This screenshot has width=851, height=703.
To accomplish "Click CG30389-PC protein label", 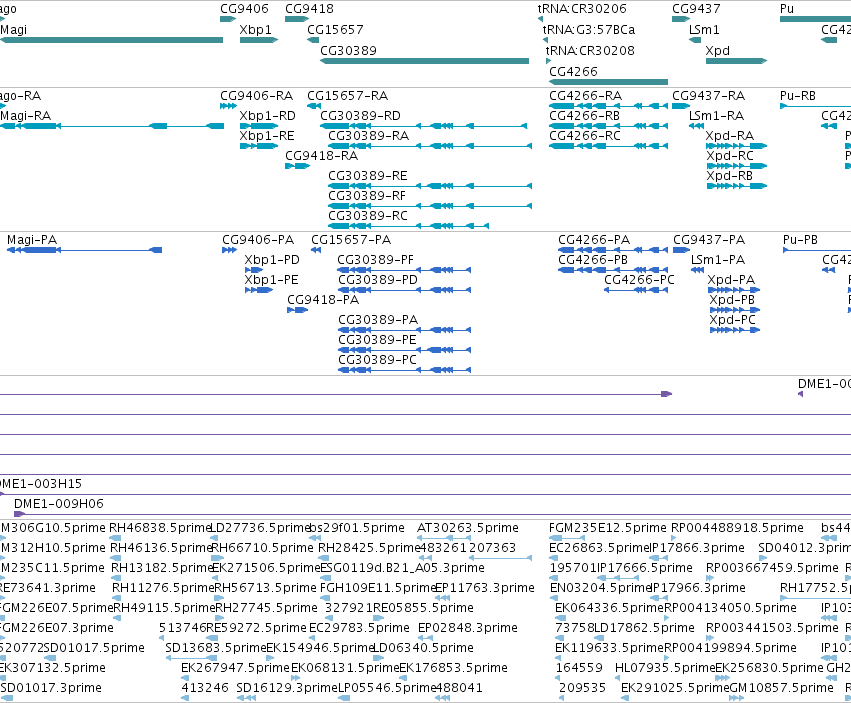I will click(378, 360).
